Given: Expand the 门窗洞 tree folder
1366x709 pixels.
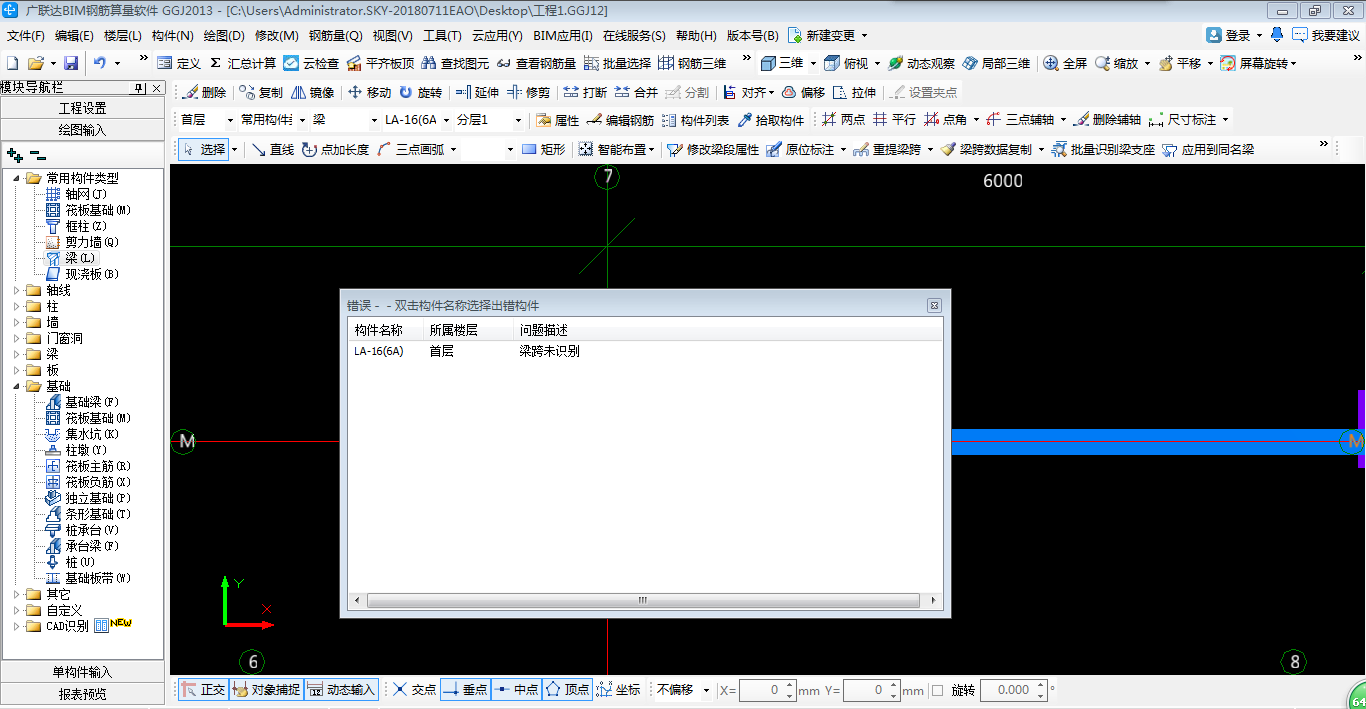Looking at the screenshot, I should 17,339.
